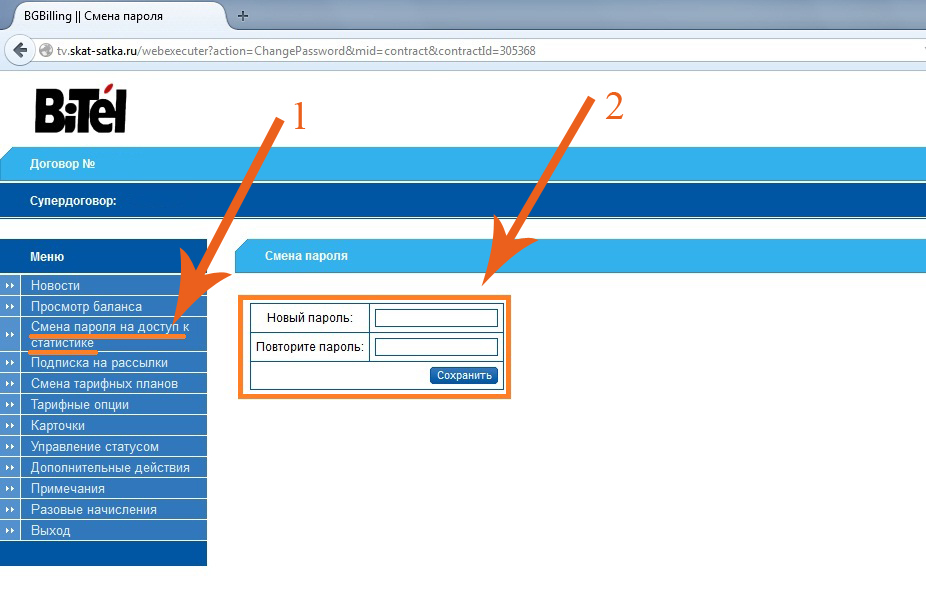Open Разовые начисления
This screenshot has height=590, width=926.
[93, 510]
